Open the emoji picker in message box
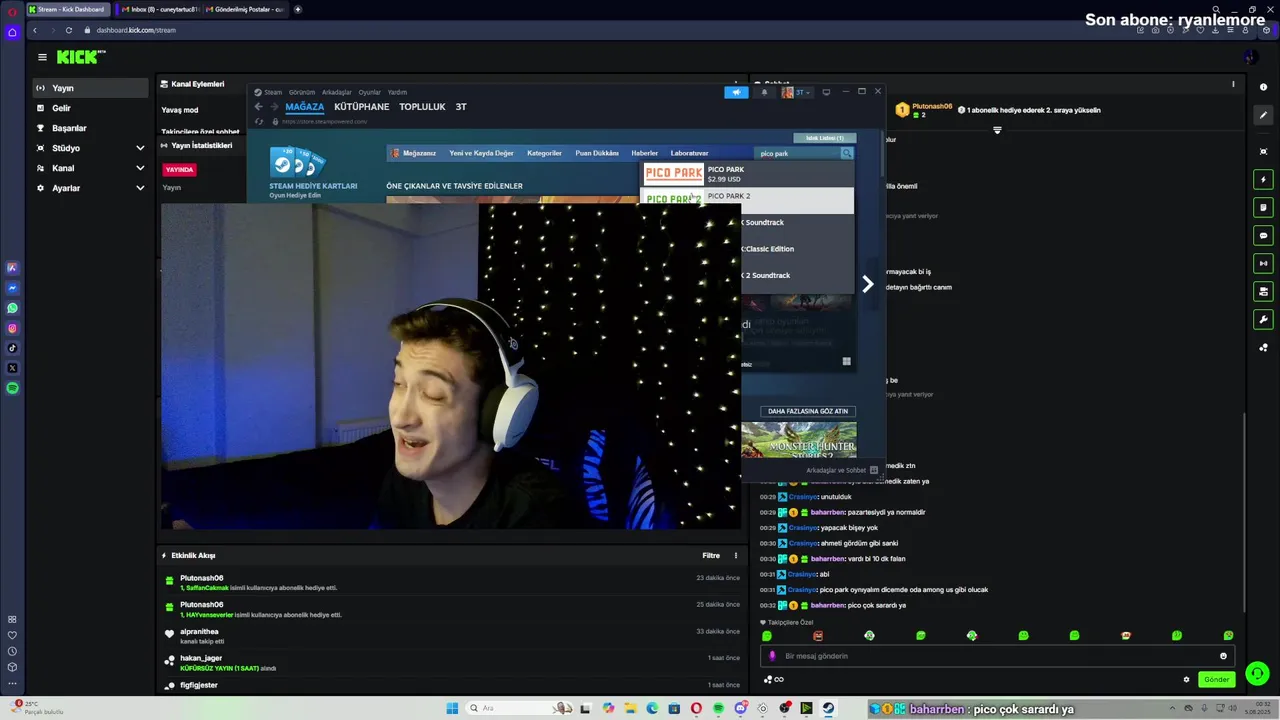This screenshot has height=720, width=1280. 1222,656
